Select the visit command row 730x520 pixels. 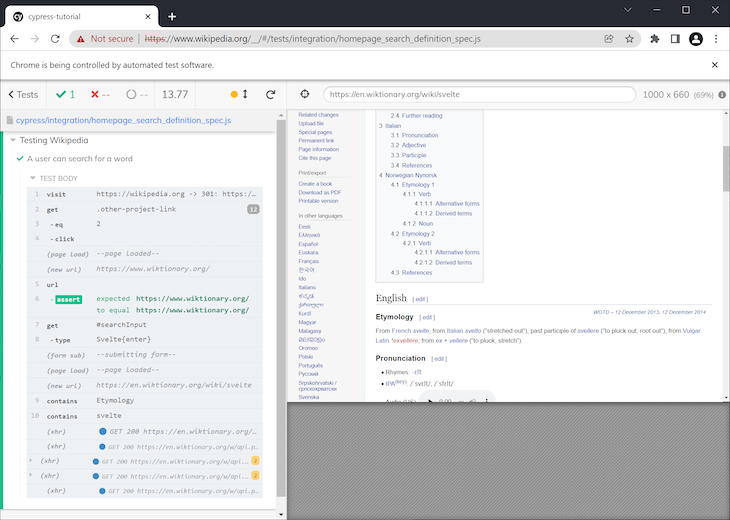point(144,194)
